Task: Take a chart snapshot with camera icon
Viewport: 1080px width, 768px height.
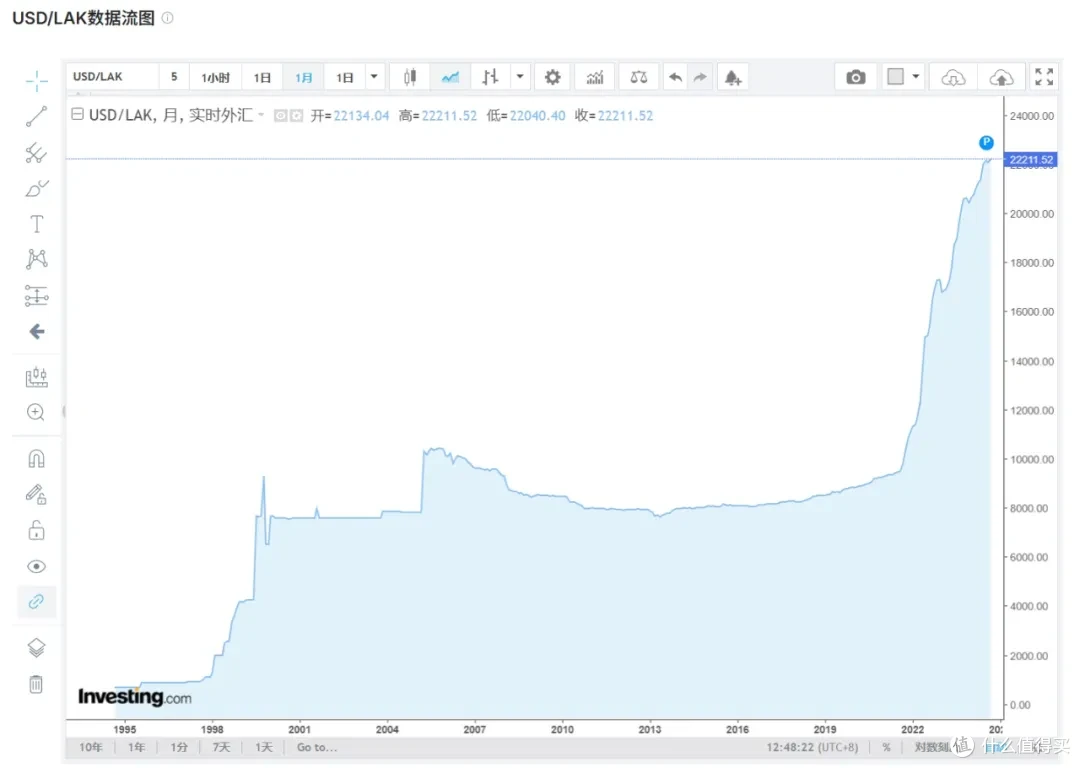Action: click(x=855, y=77)
